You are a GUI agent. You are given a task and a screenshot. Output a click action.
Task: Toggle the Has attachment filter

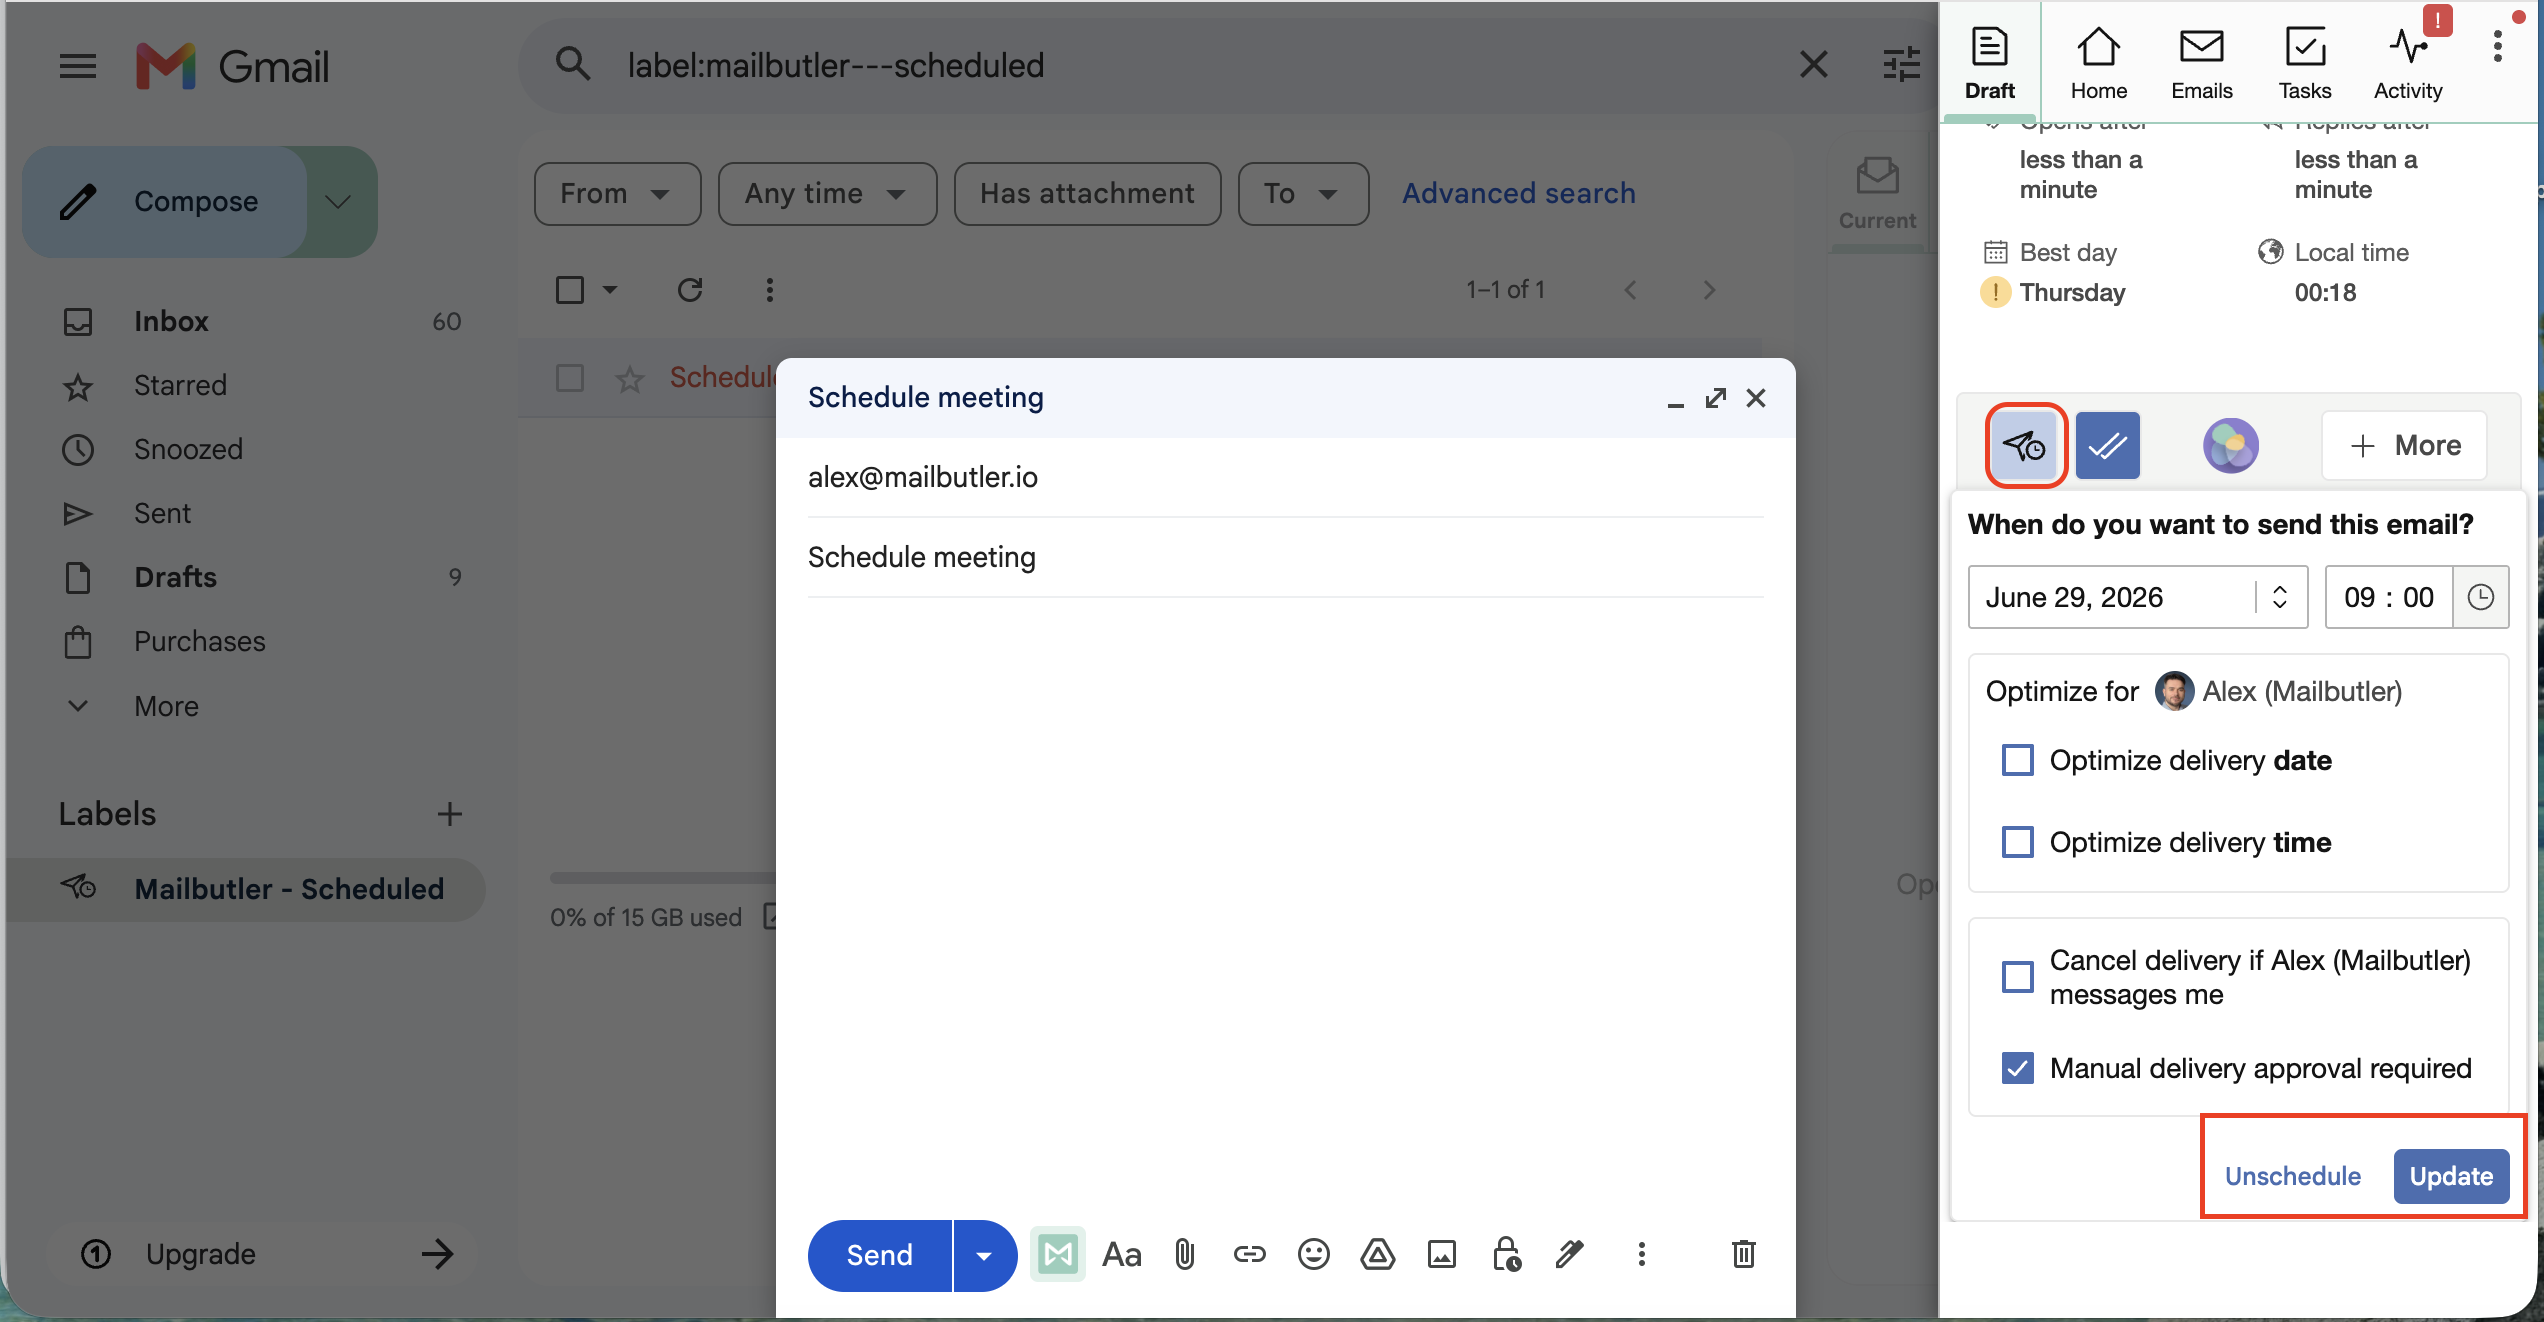tap(1087, 194)
